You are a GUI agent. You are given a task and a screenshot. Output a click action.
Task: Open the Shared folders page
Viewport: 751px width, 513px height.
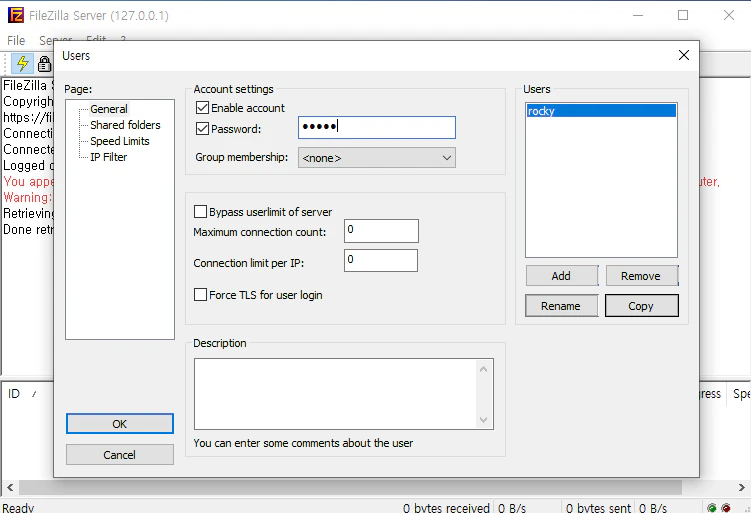pyautogui.click(x=125, y=125)
